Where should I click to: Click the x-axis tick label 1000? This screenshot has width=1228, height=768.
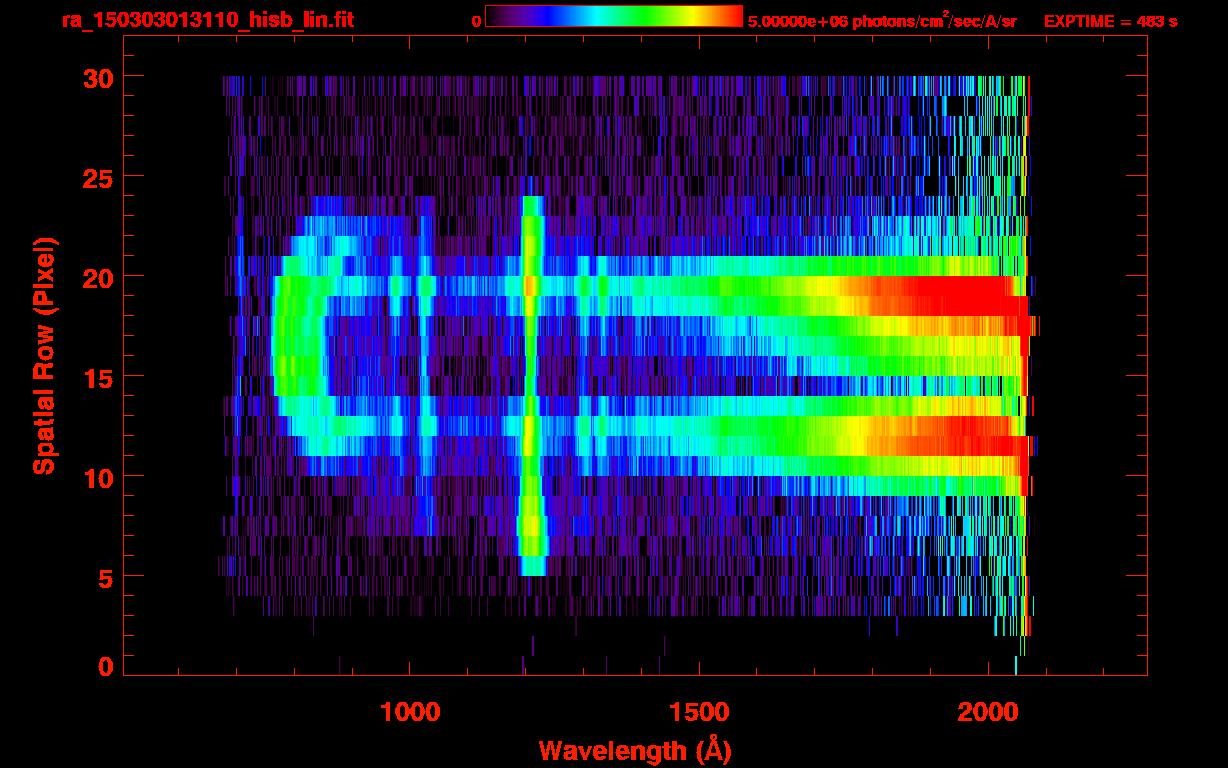point(410,712)
